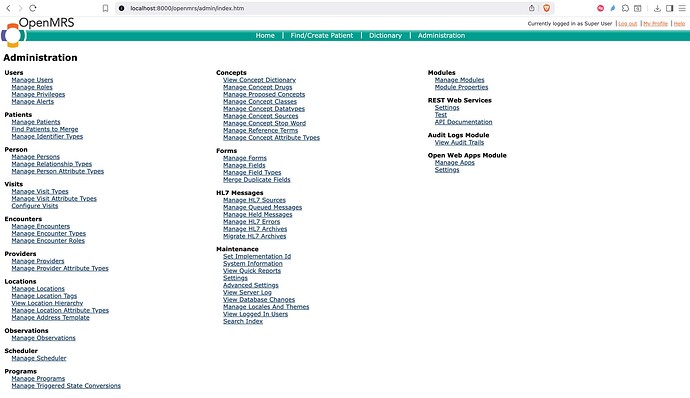Click Migrate HL7 Archives
The height and width of the screenshot is (398, 690).
[x=254, y=236]
